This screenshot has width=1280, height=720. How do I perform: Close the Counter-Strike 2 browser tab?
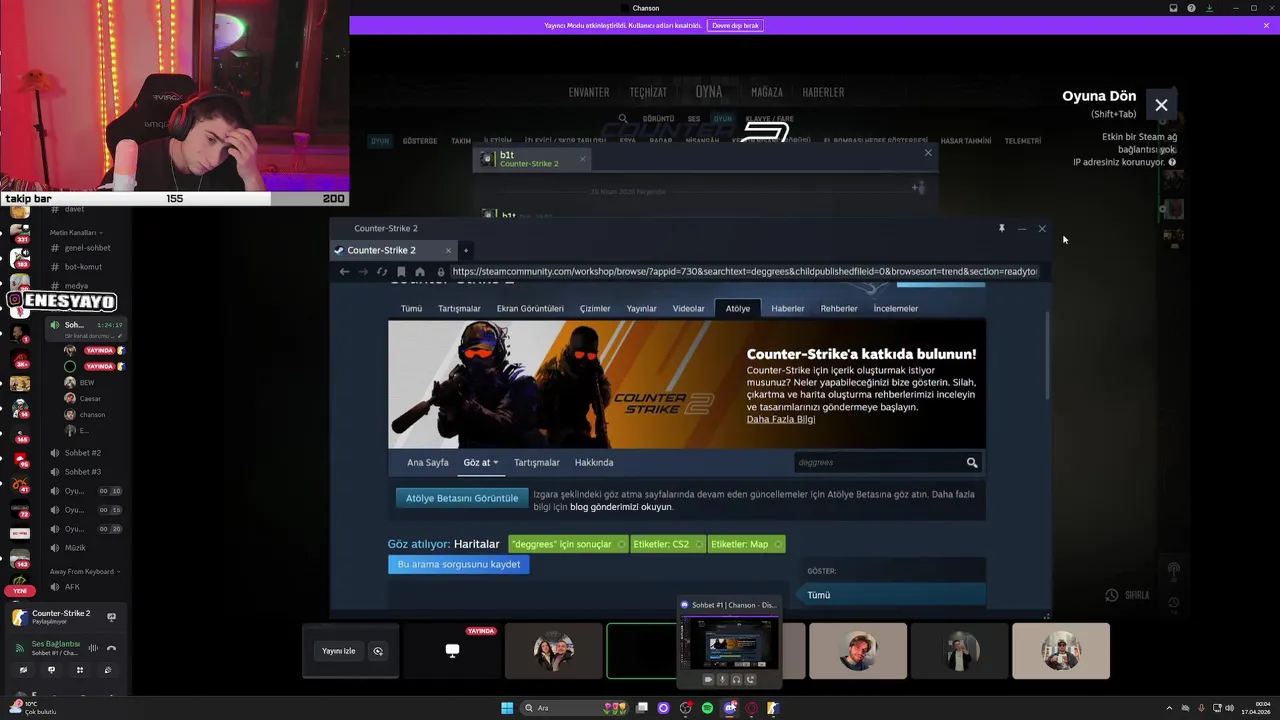point(448,250)
